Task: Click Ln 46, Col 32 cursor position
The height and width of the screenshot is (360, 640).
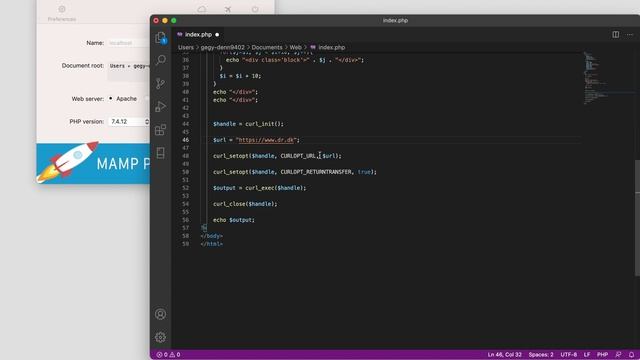Action: pos(504,355)
